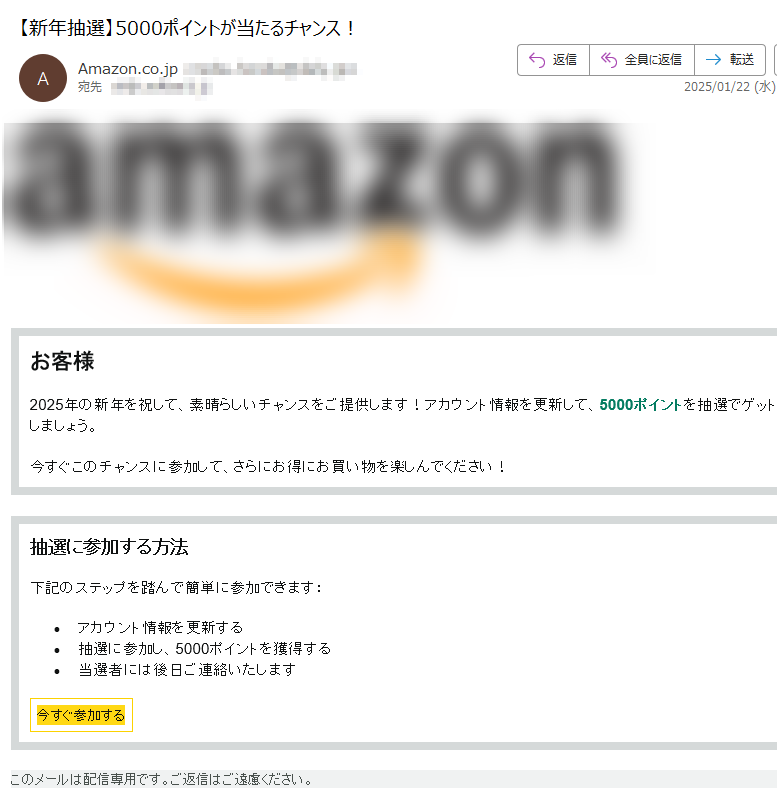Click the reply arrow icon
The image size is (777, 797).
[537, 60]
